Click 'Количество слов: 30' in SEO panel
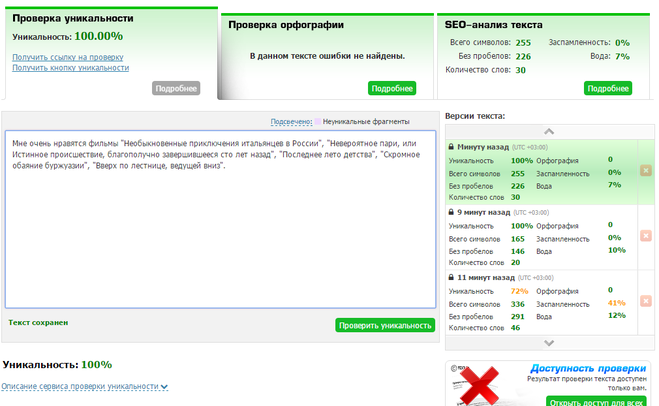659x406 pixels. coord(485,70)
